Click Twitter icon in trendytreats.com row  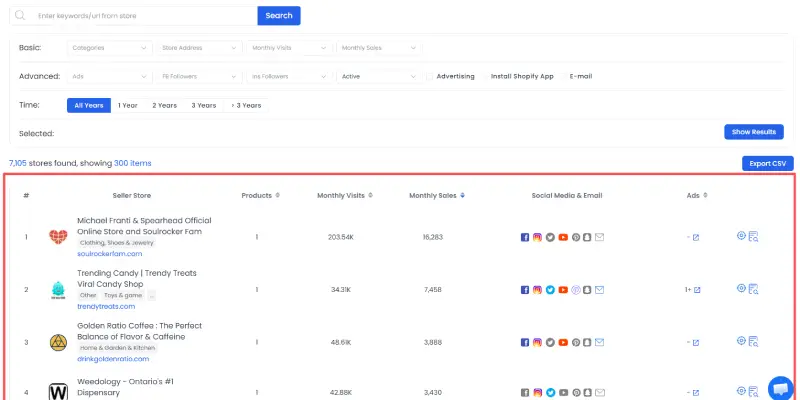click(x=550, y=290)
